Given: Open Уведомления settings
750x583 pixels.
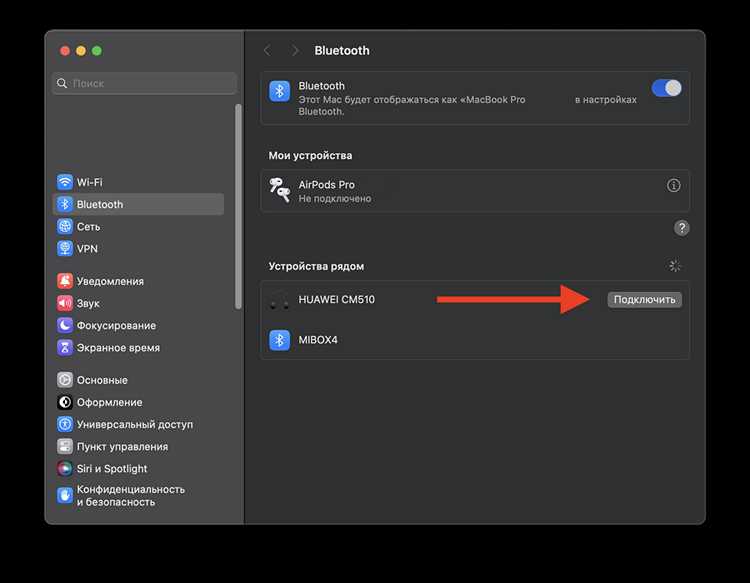Looking at the screenshot, I should [x=138, y=281].
